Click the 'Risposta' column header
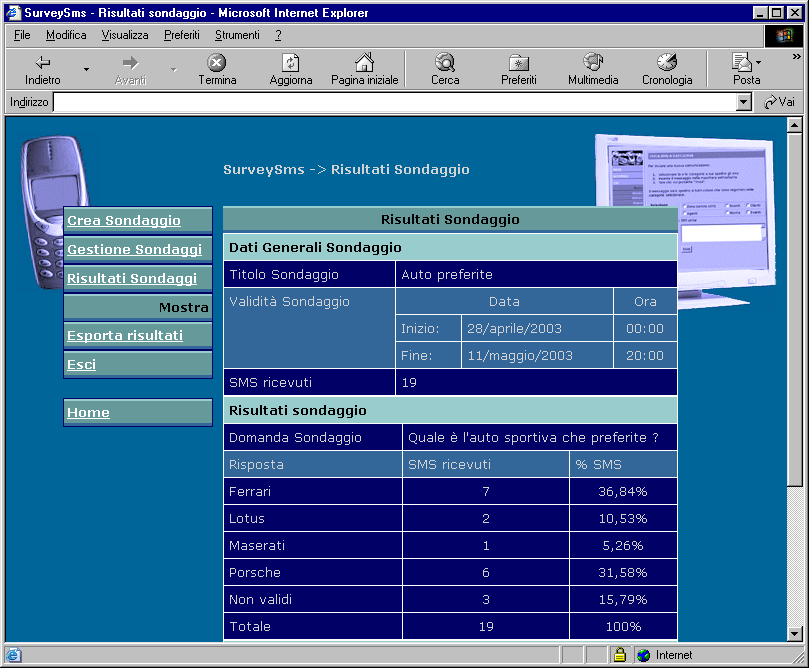Viewport: 809px width, 668px height. tap(256, 464)
